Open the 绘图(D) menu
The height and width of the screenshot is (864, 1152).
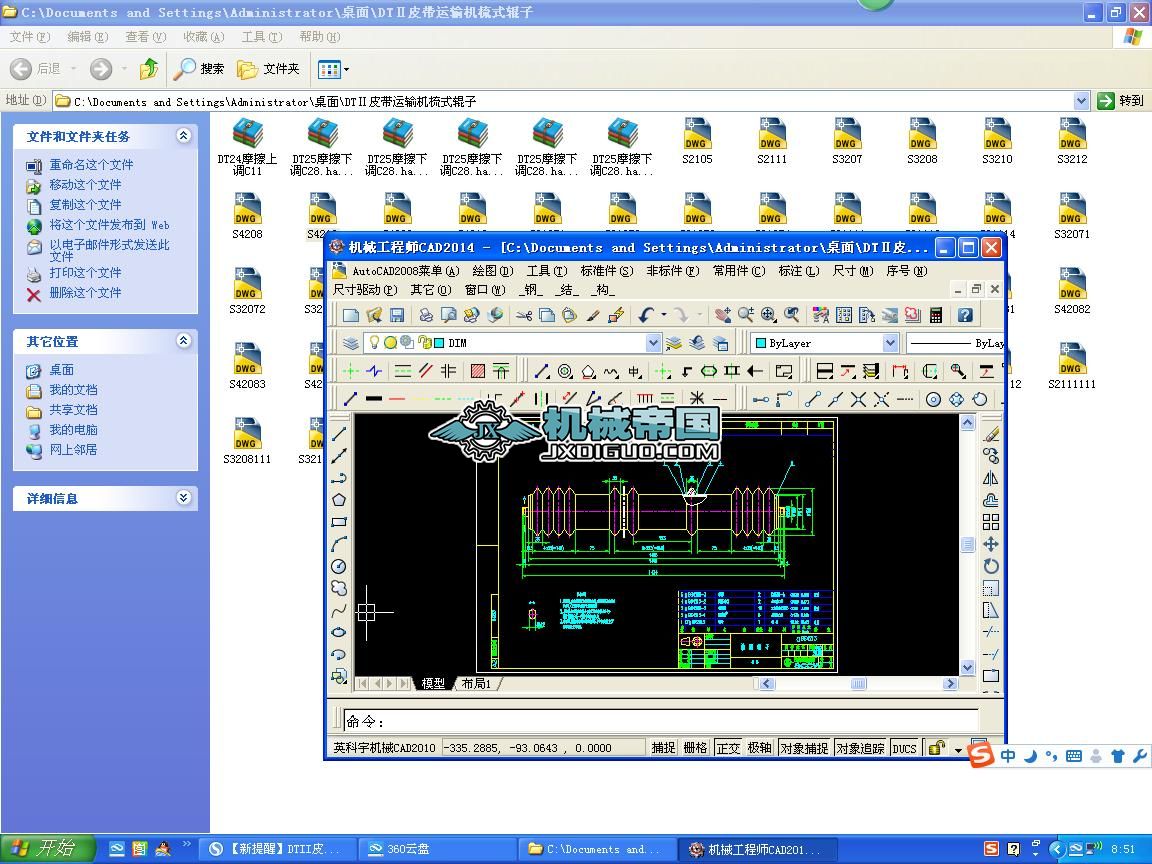pos(492,271)
